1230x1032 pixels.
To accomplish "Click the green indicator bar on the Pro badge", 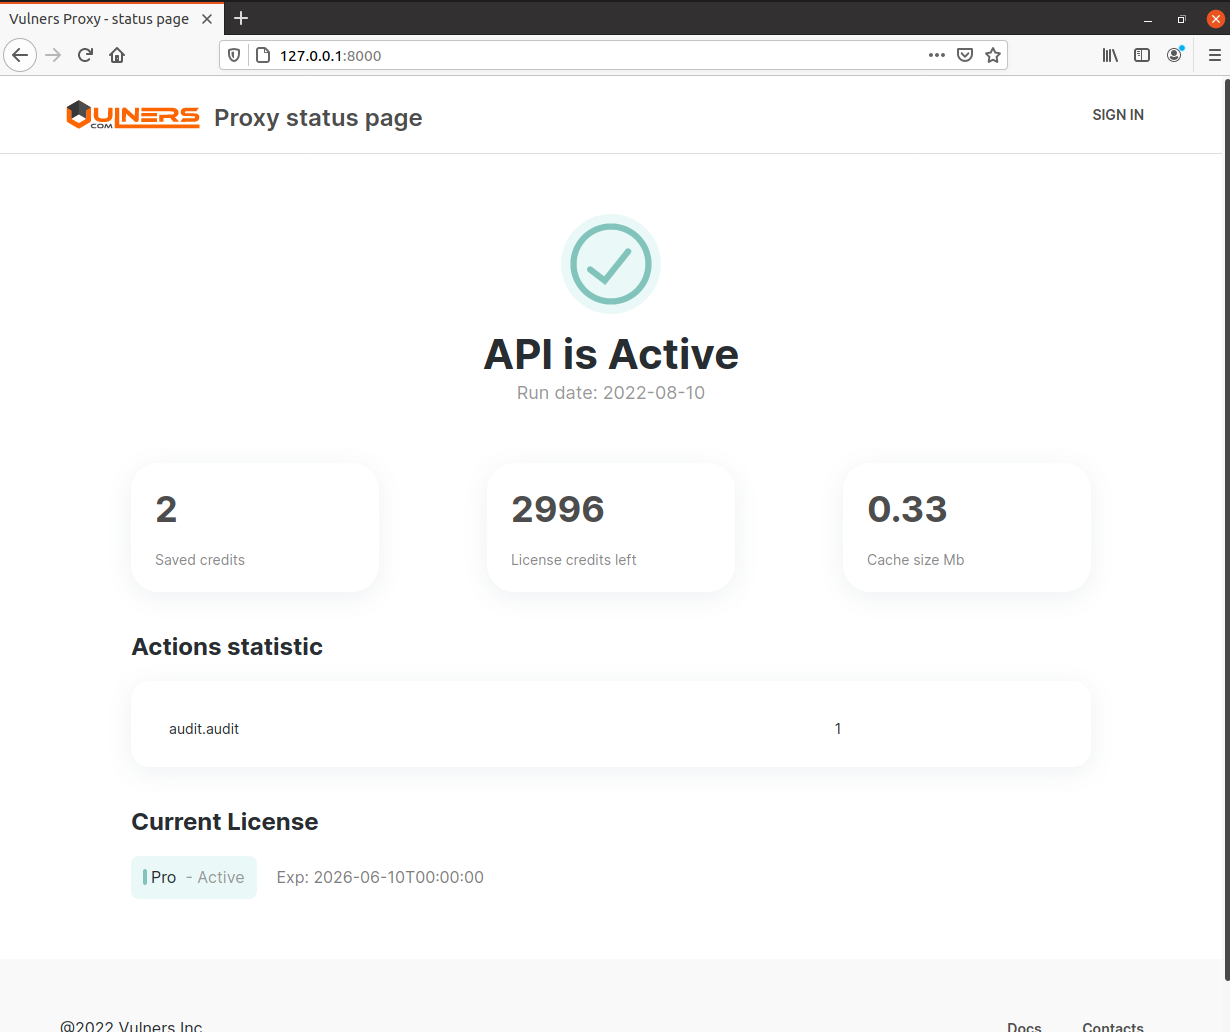I will point(143,877).
